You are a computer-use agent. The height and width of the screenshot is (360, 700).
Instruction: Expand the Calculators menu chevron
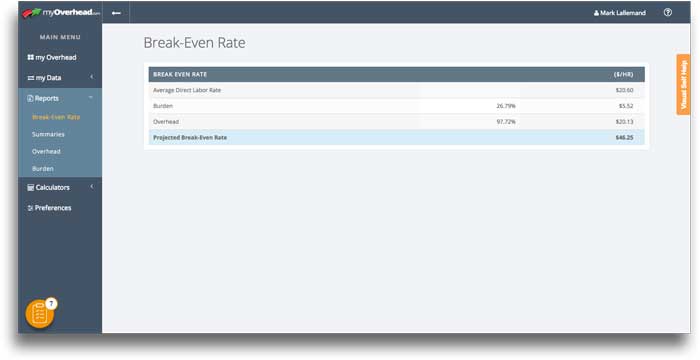point(92,187)
